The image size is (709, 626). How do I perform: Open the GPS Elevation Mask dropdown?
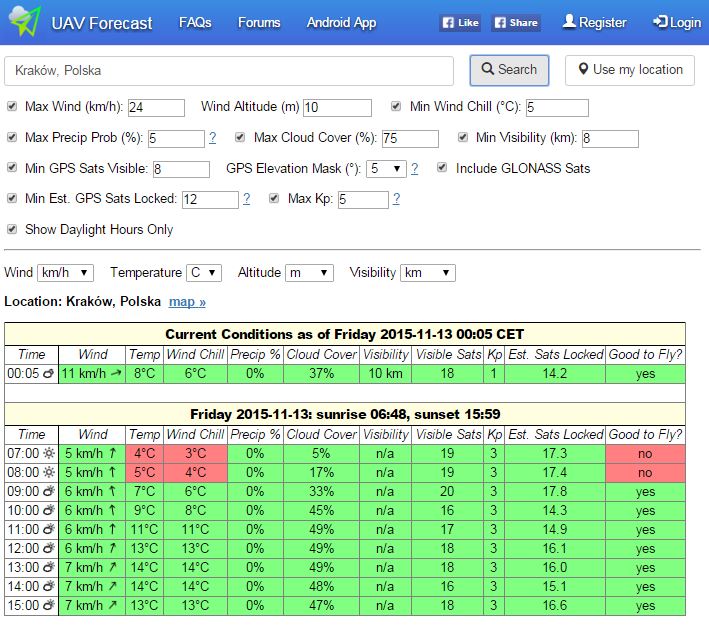(x=386, y=169)
